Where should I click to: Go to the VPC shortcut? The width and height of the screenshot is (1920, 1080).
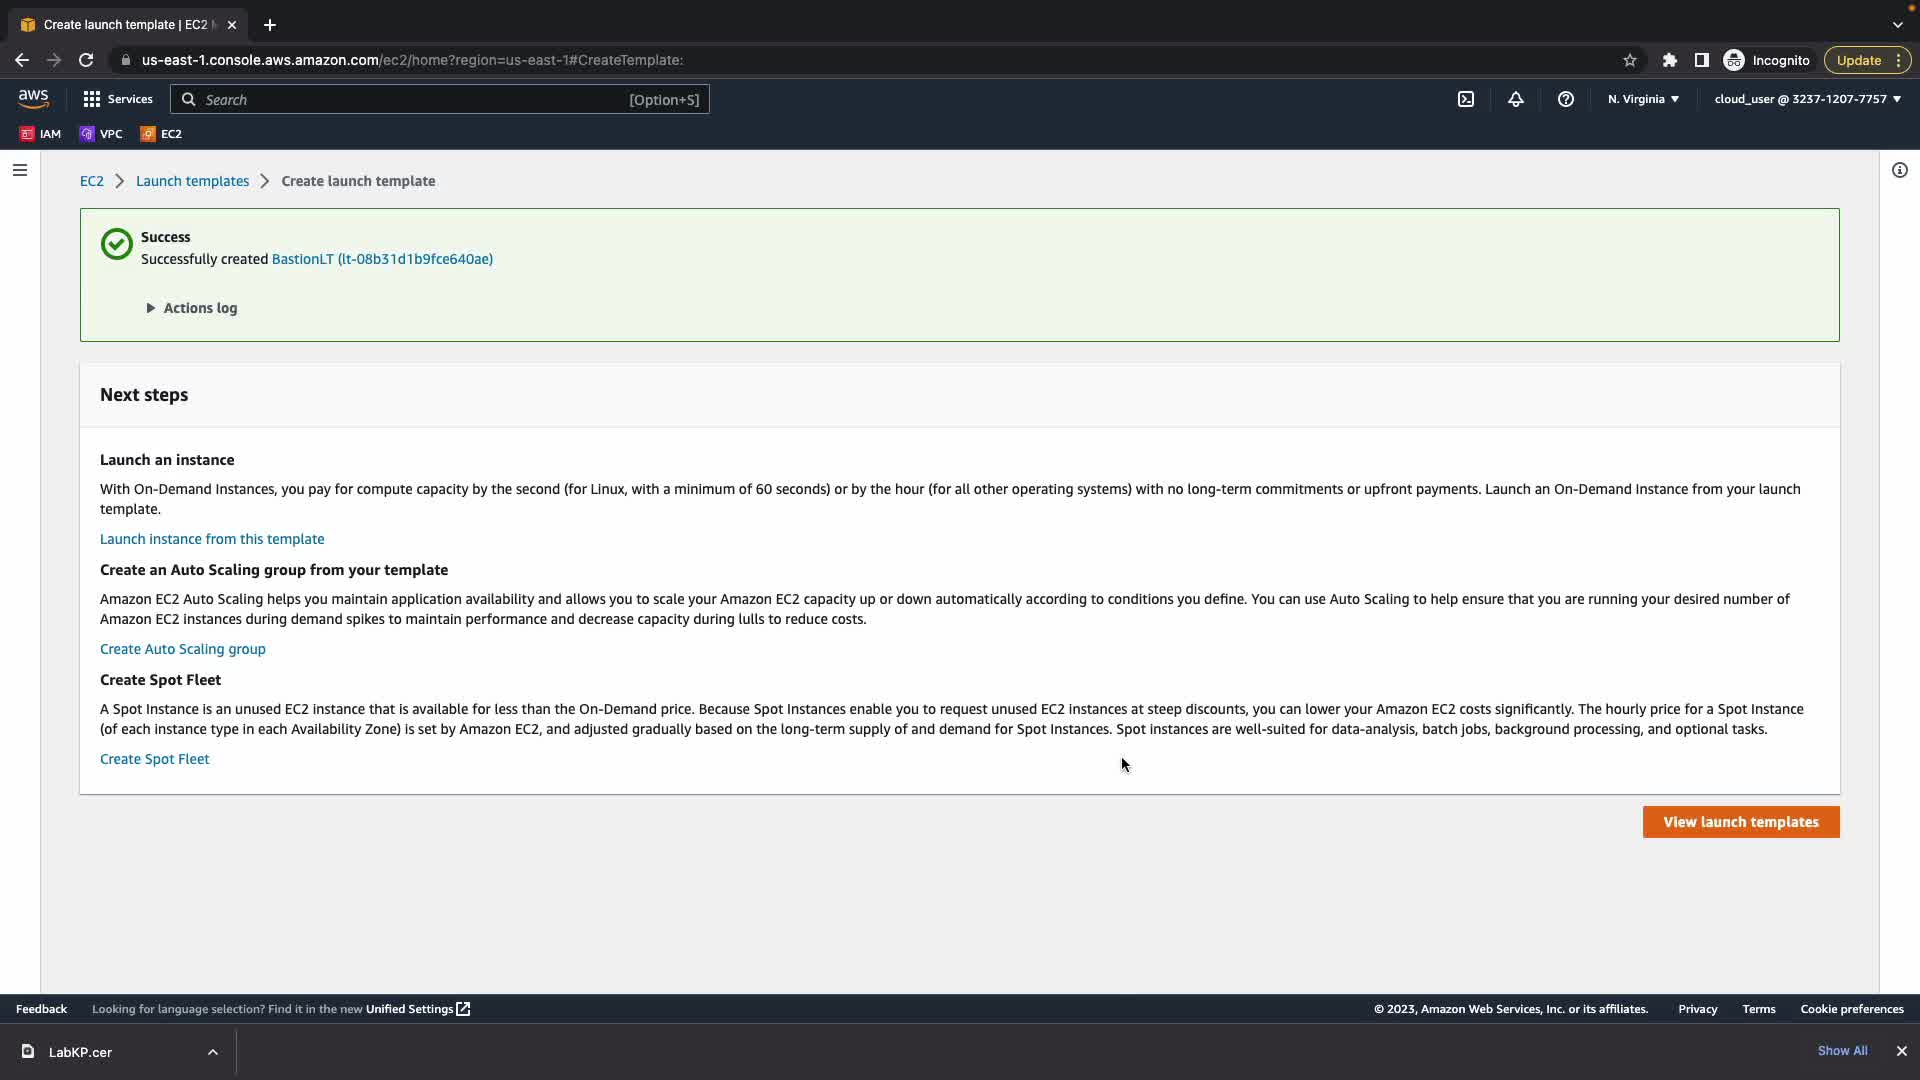[101, 134]
